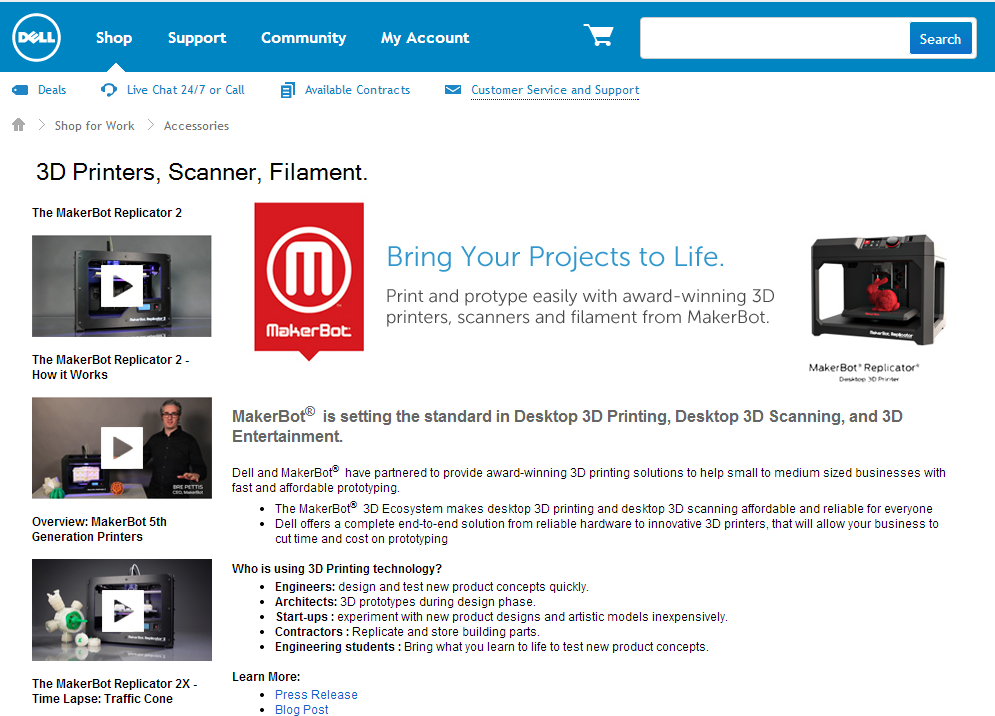Click the Customer Service envelope icon

453,90
